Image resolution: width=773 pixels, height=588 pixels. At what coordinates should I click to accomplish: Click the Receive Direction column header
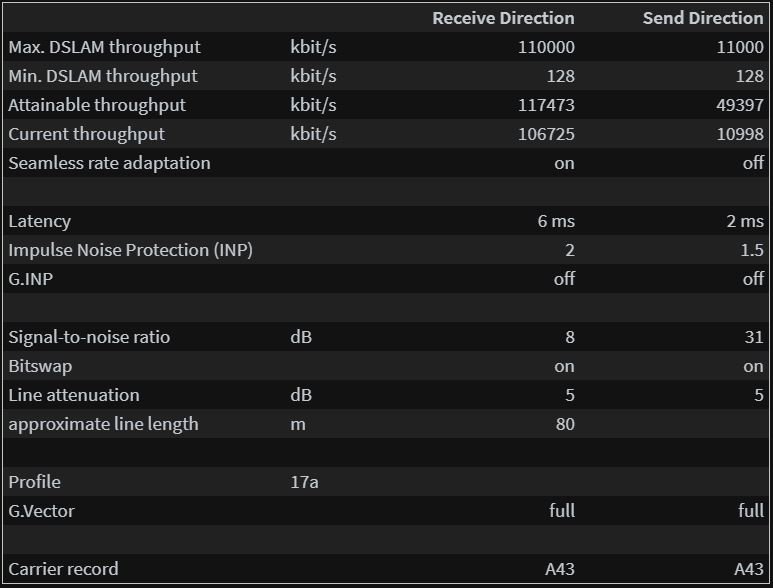(503, 18)
